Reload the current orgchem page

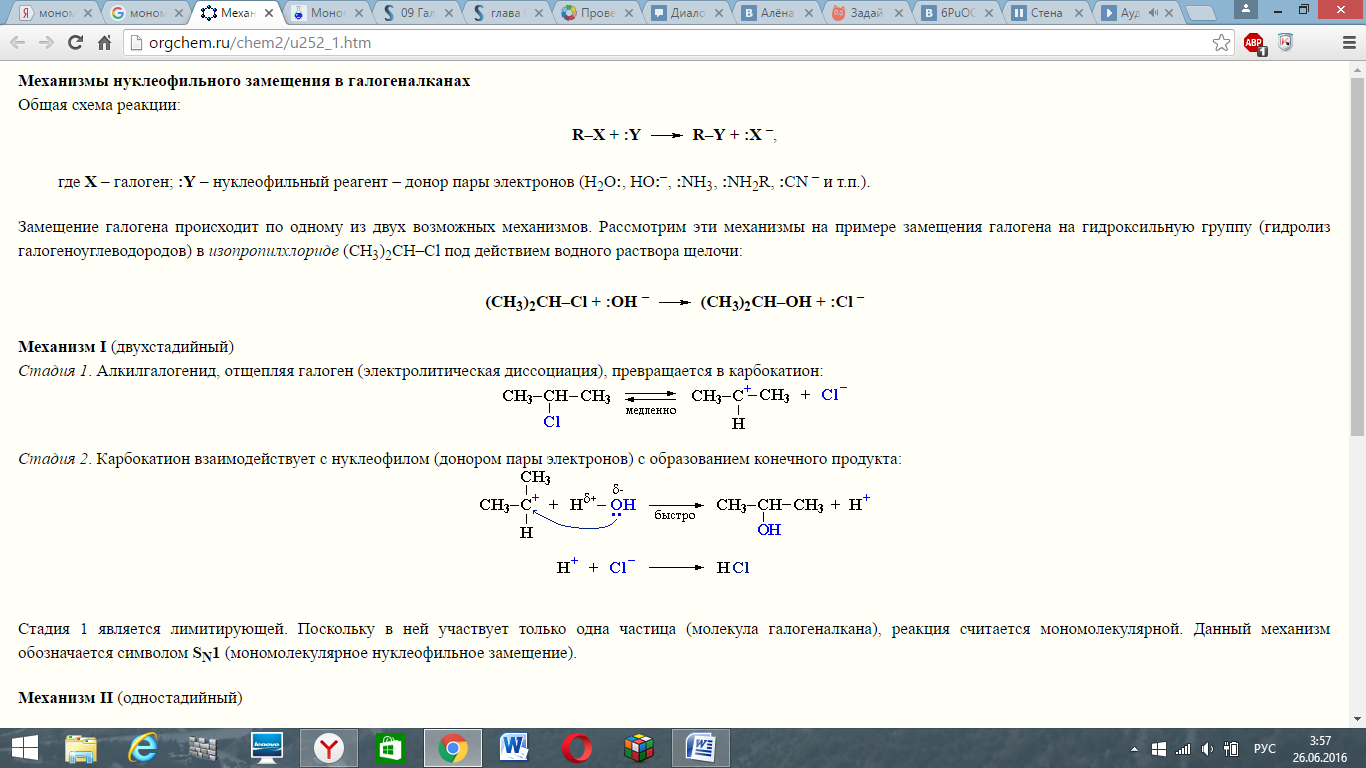pyautogui.click(x=75, y=43)
